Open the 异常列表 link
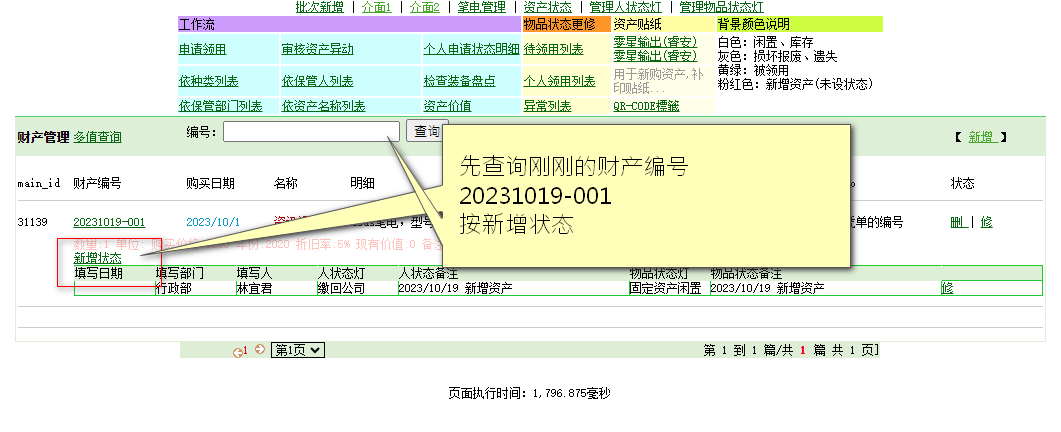 click(x=547, y=106)
